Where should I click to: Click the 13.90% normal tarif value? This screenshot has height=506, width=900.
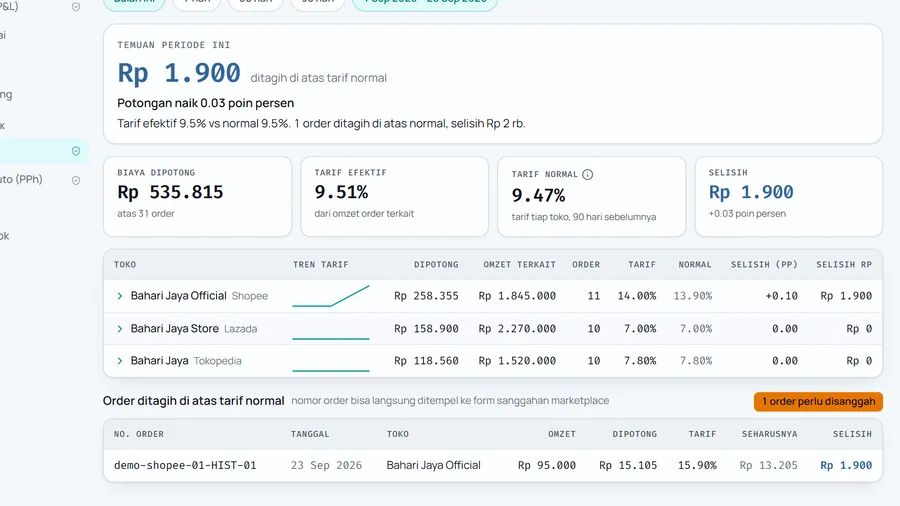pyautogui.click(x=693, y=296)
